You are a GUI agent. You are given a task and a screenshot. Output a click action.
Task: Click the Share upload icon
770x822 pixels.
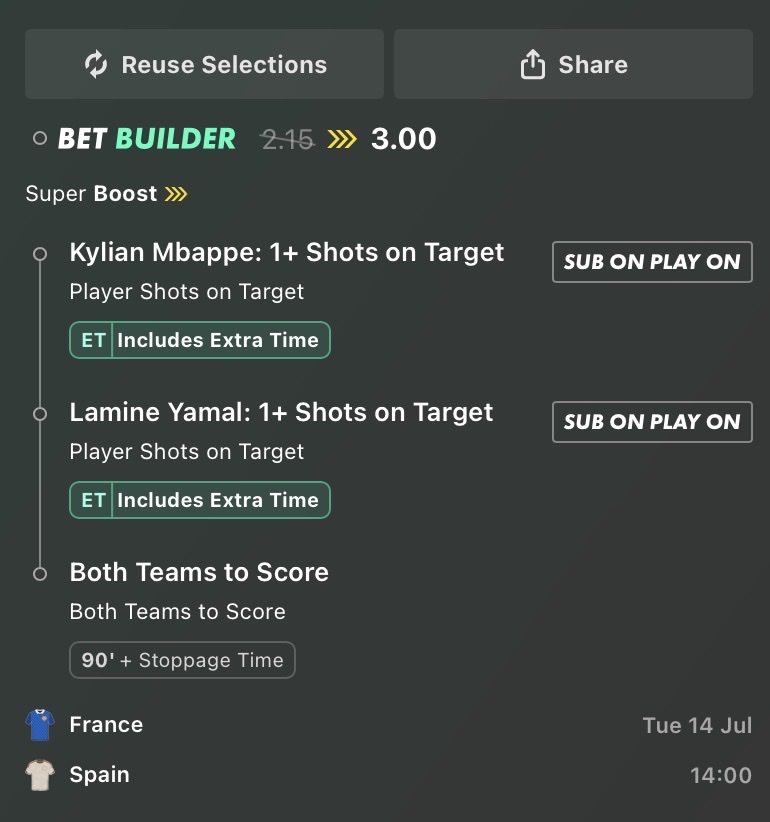tap(533, 64)
